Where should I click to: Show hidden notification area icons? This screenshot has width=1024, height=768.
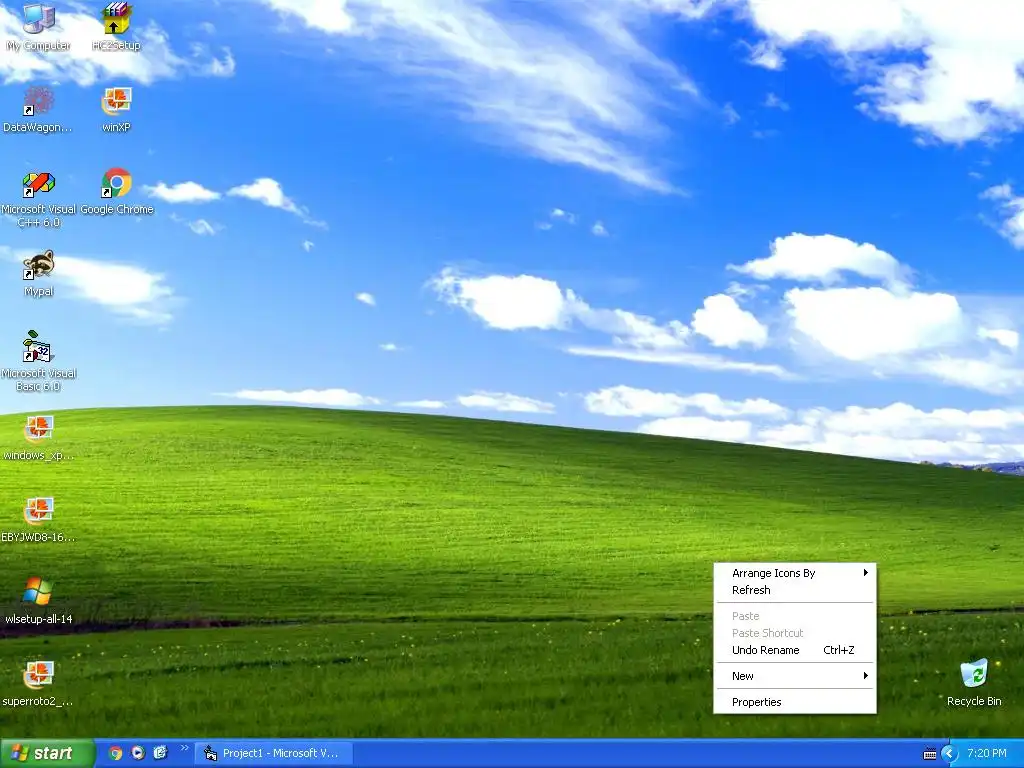click(949, 753)
